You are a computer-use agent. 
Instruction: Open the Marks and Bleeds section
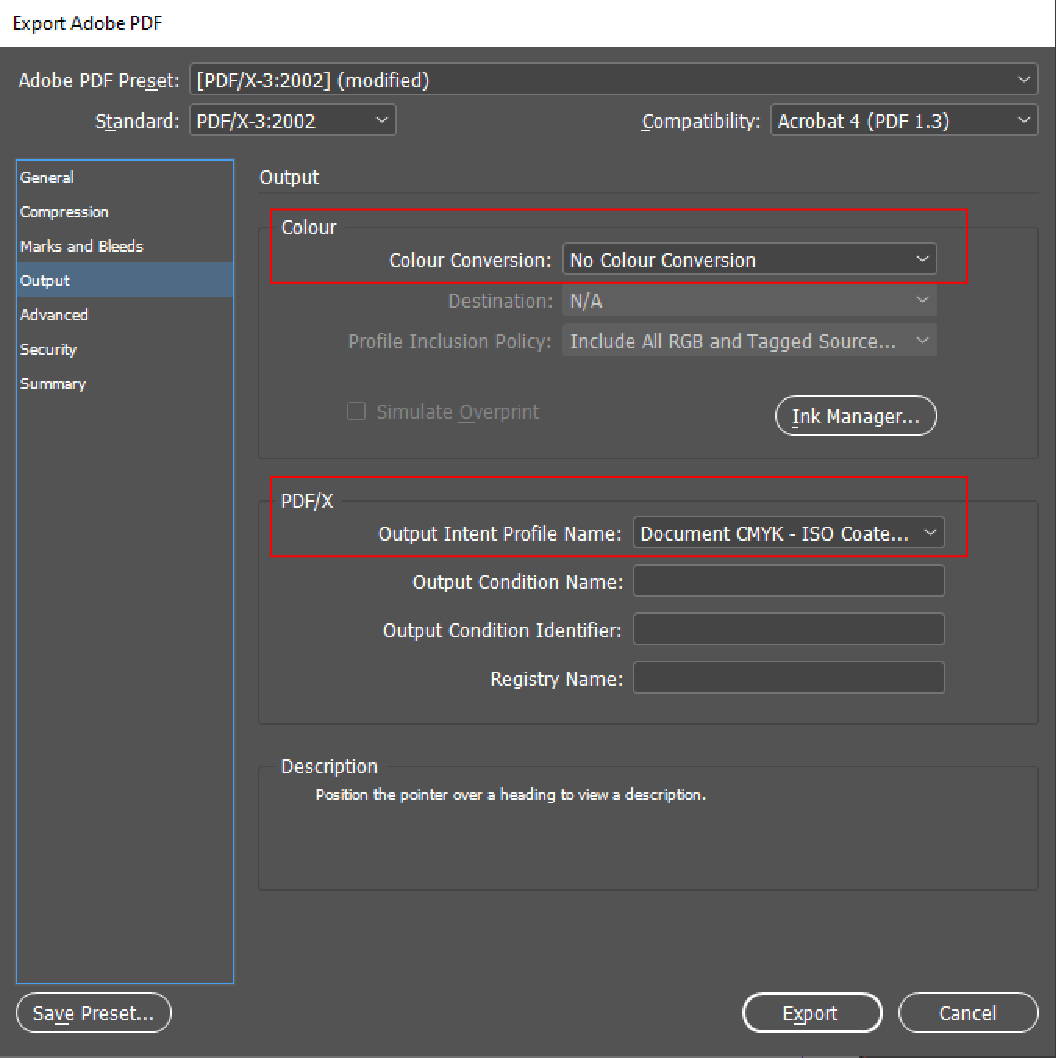(81, 246)
